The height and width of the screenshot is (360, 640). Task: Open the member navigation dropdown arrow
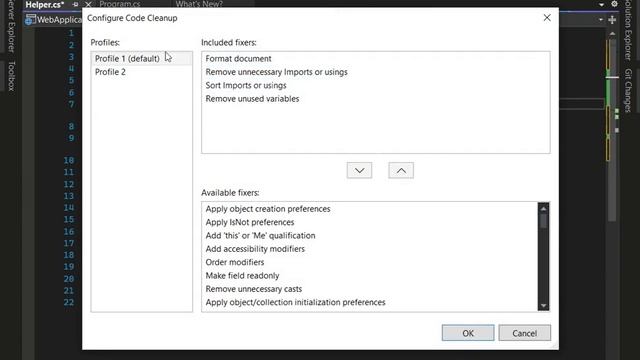click(601, 20)
